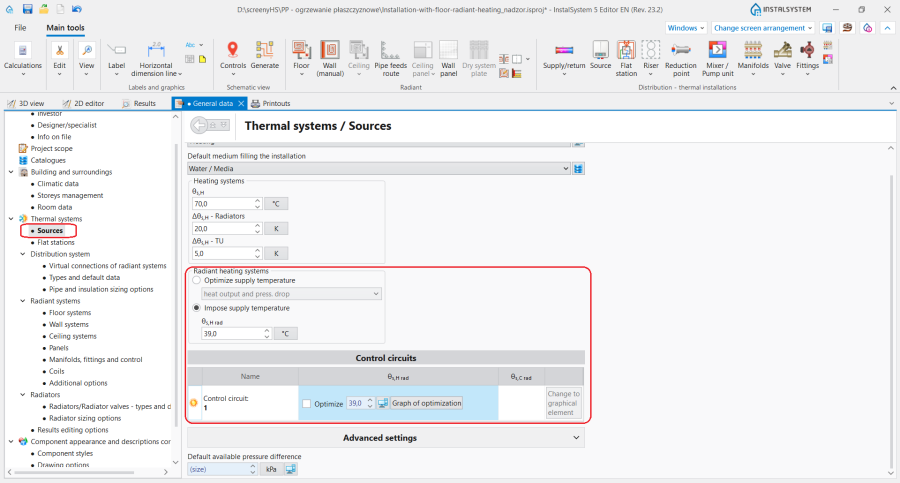
Task: Select Radiator sizing options tree item
Action: (x=85, y=419)
